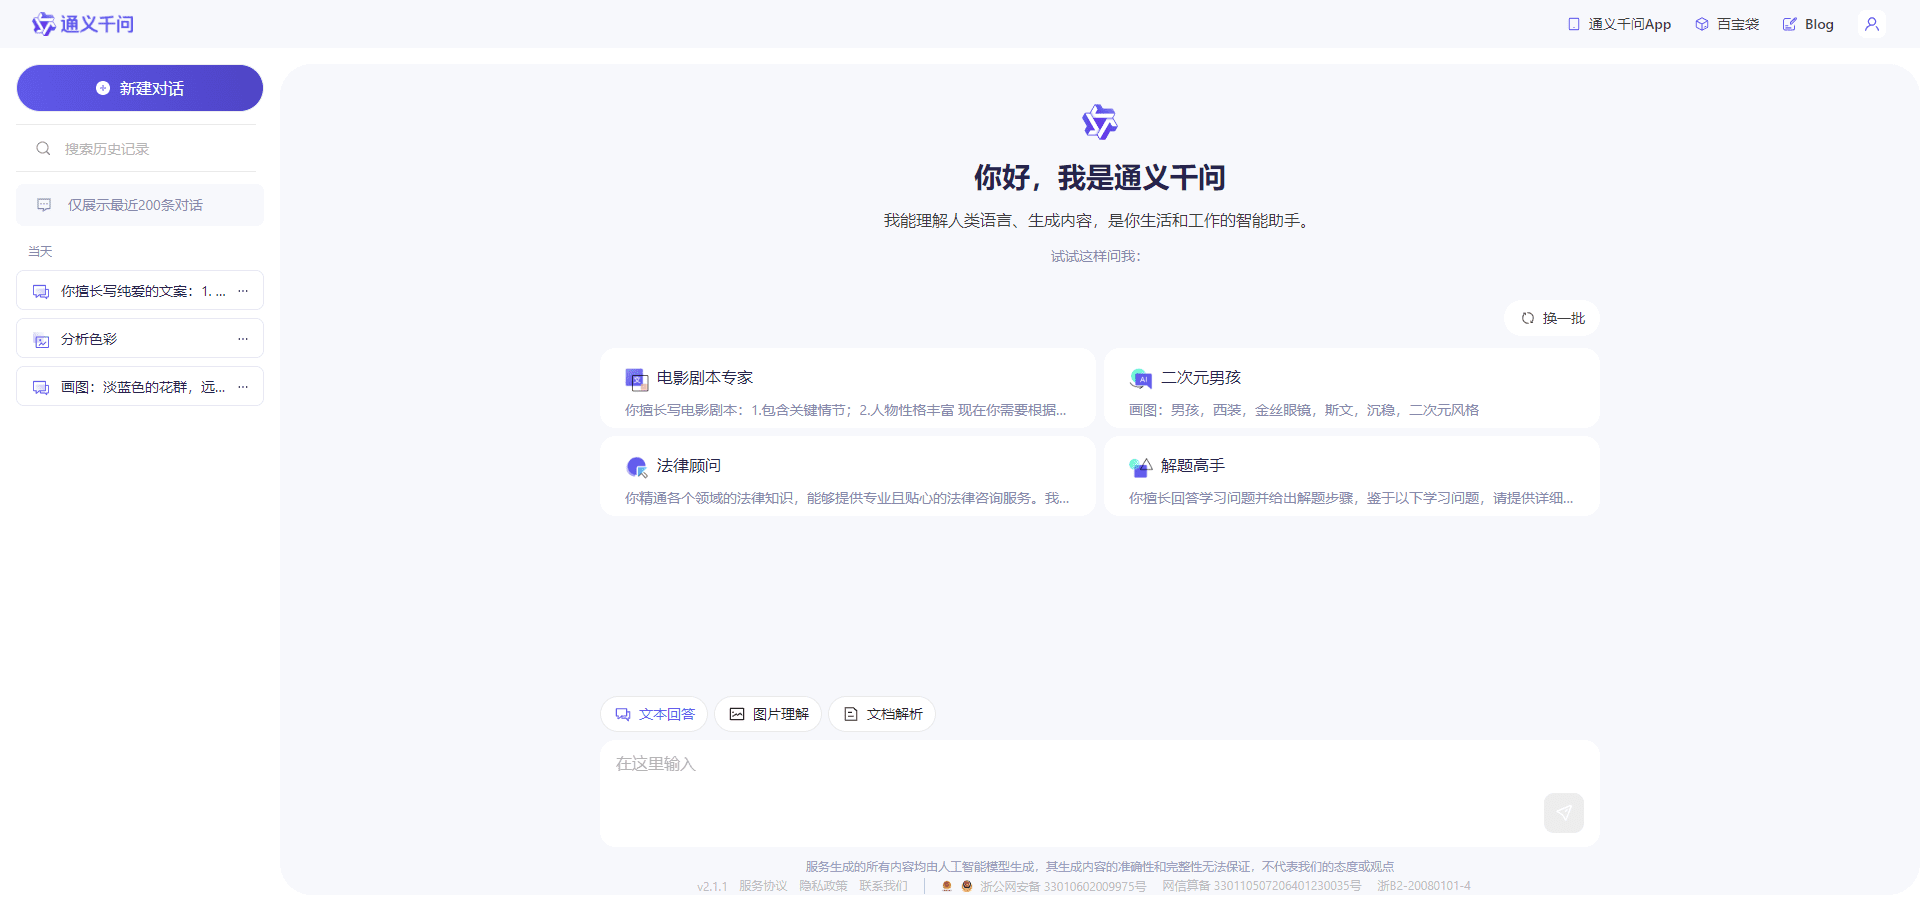
Task: Open 隐私政策 footer link
Action: click(x=823, y=886)
